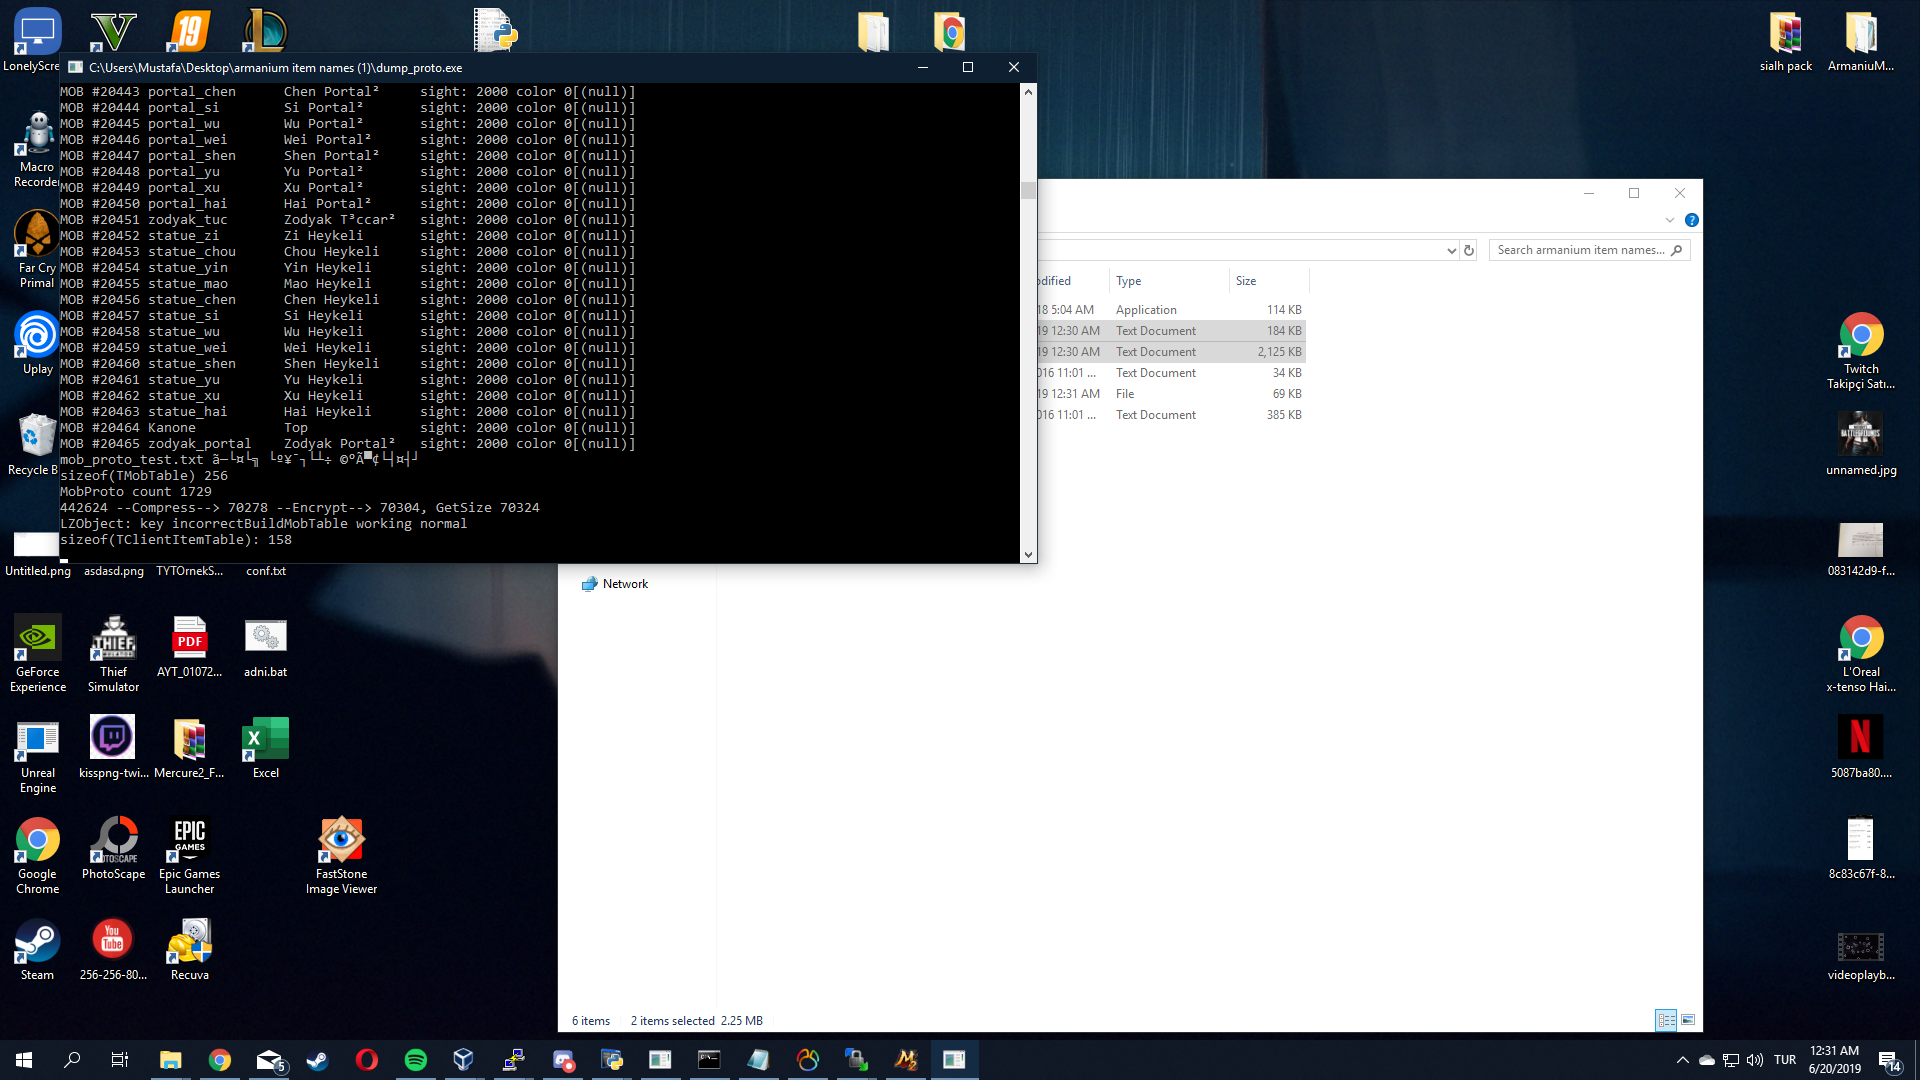1920x1080 pixels.
Task: Click the Opera icon in the taskbar
Action: coord(366,1060)
